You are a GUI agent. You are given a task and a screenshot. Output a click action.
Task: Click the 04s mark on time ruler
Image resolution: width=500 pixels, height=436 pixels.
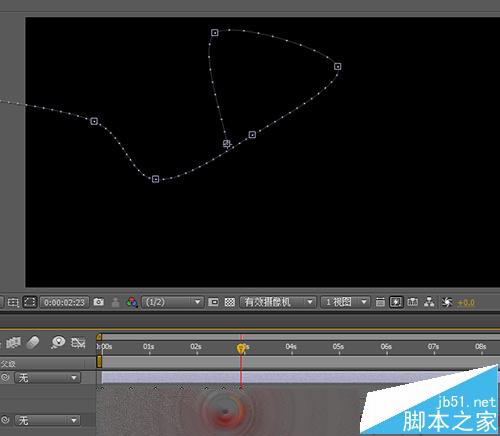point(291,347)
